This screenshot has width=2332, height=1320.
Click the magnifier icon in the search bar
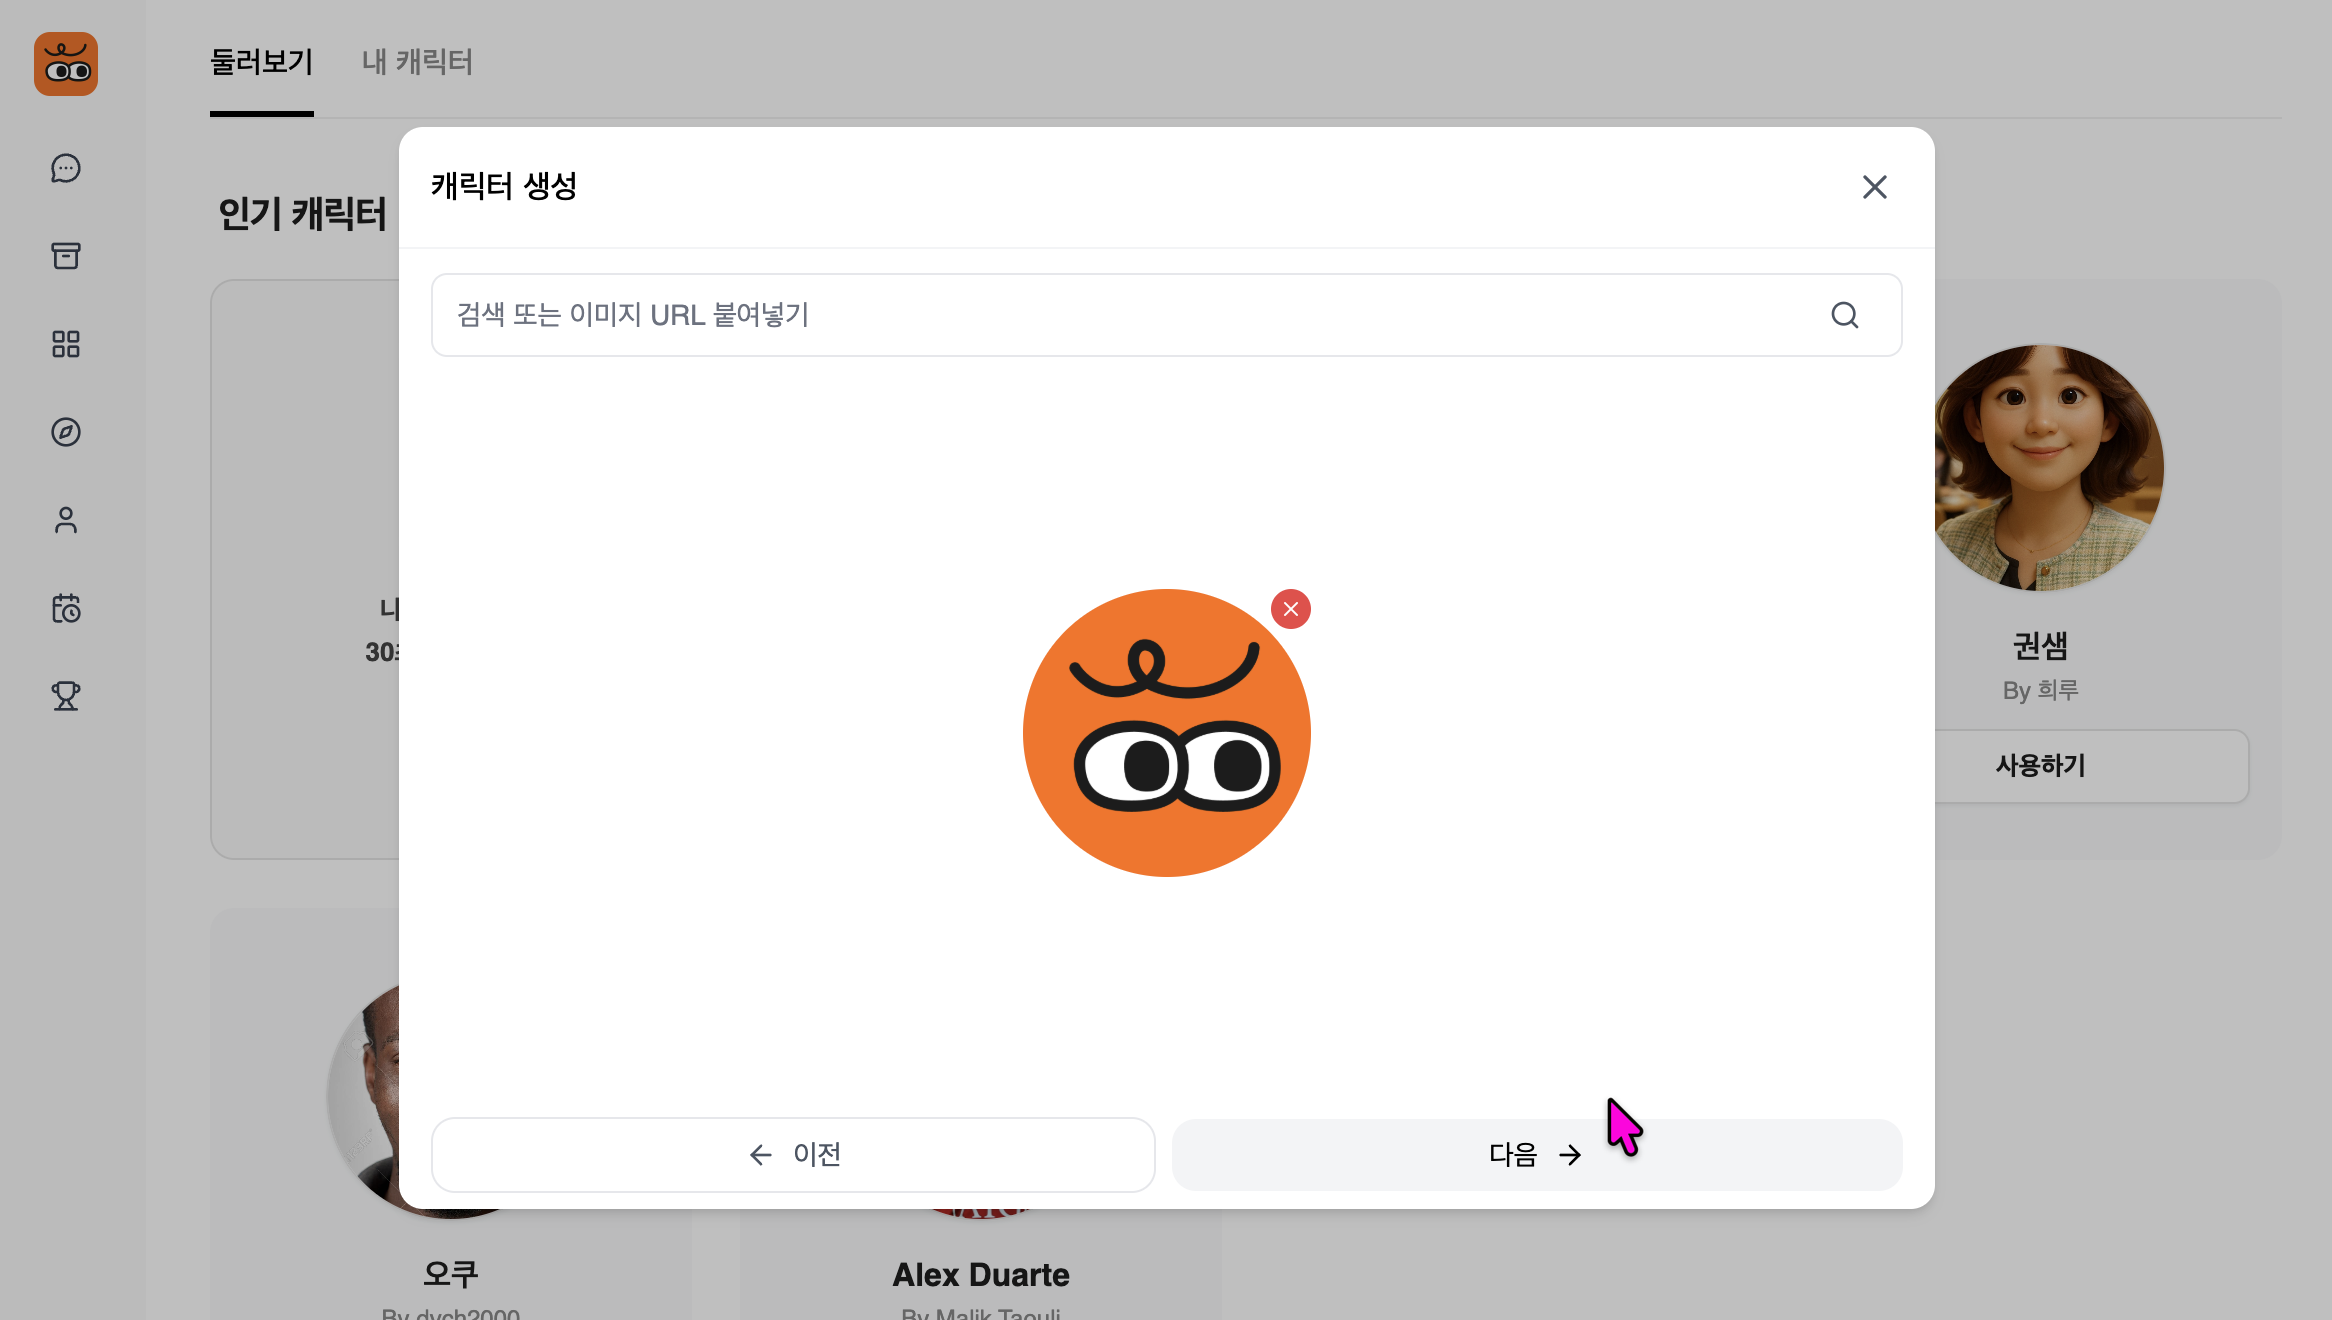click(x=1845, y=315)
